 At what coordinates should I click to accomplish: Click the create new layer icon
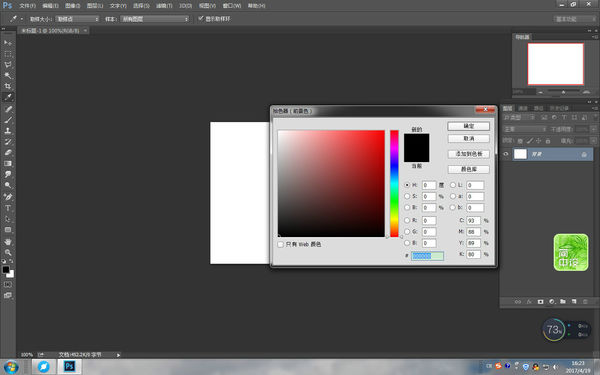(x=574, y=302)
